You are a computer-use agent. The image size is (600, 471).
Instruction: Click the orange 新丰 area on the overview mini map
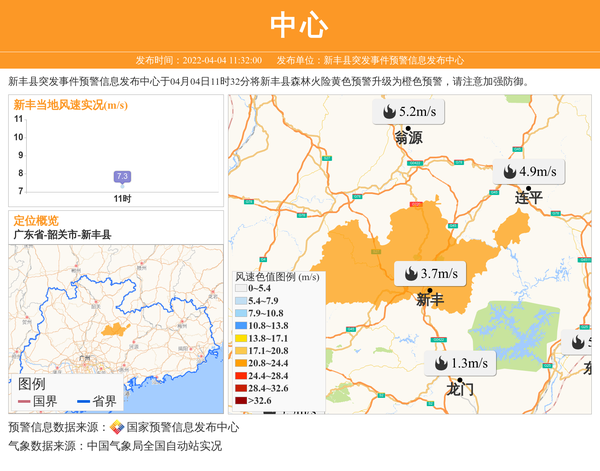point(112,329)
